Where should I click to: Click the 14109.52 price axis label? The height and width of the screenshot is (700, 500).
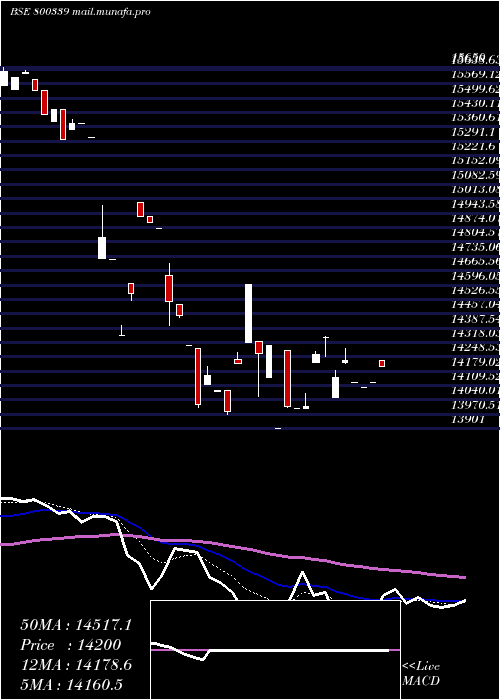[x=475, y=375]
